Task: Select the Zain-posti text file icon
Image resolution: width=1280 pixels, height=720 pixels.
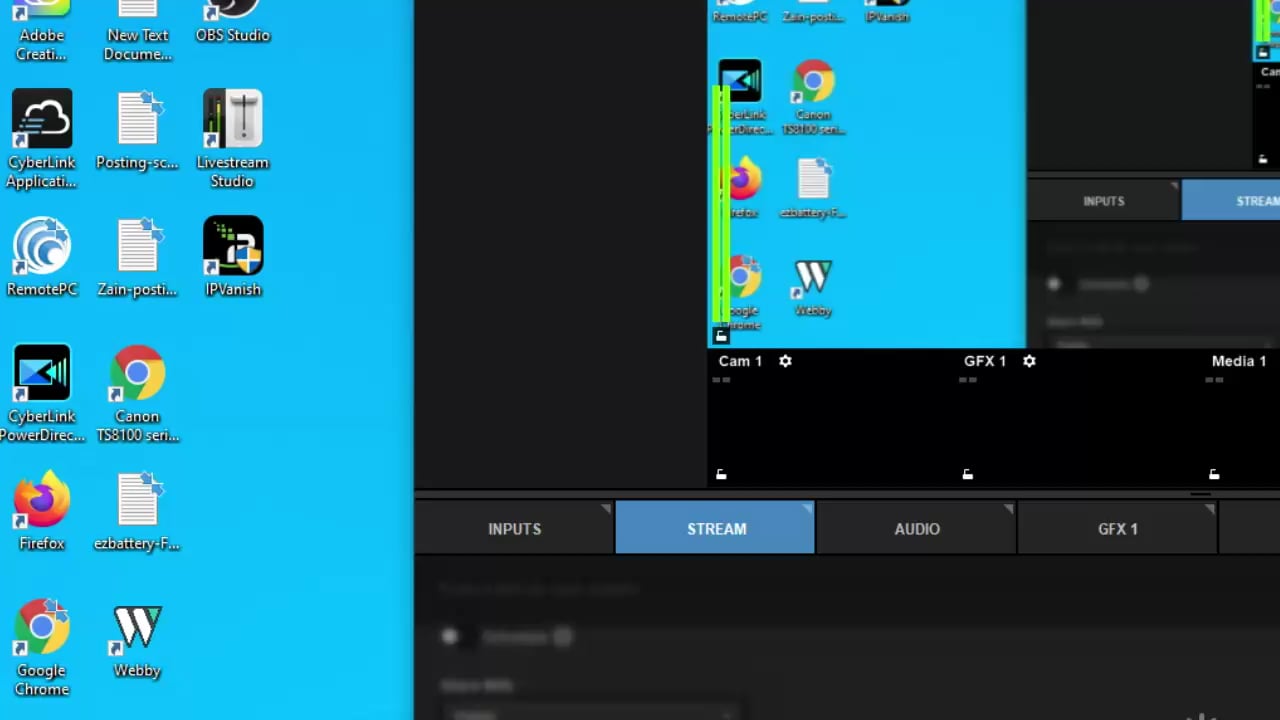Action: 137,257
